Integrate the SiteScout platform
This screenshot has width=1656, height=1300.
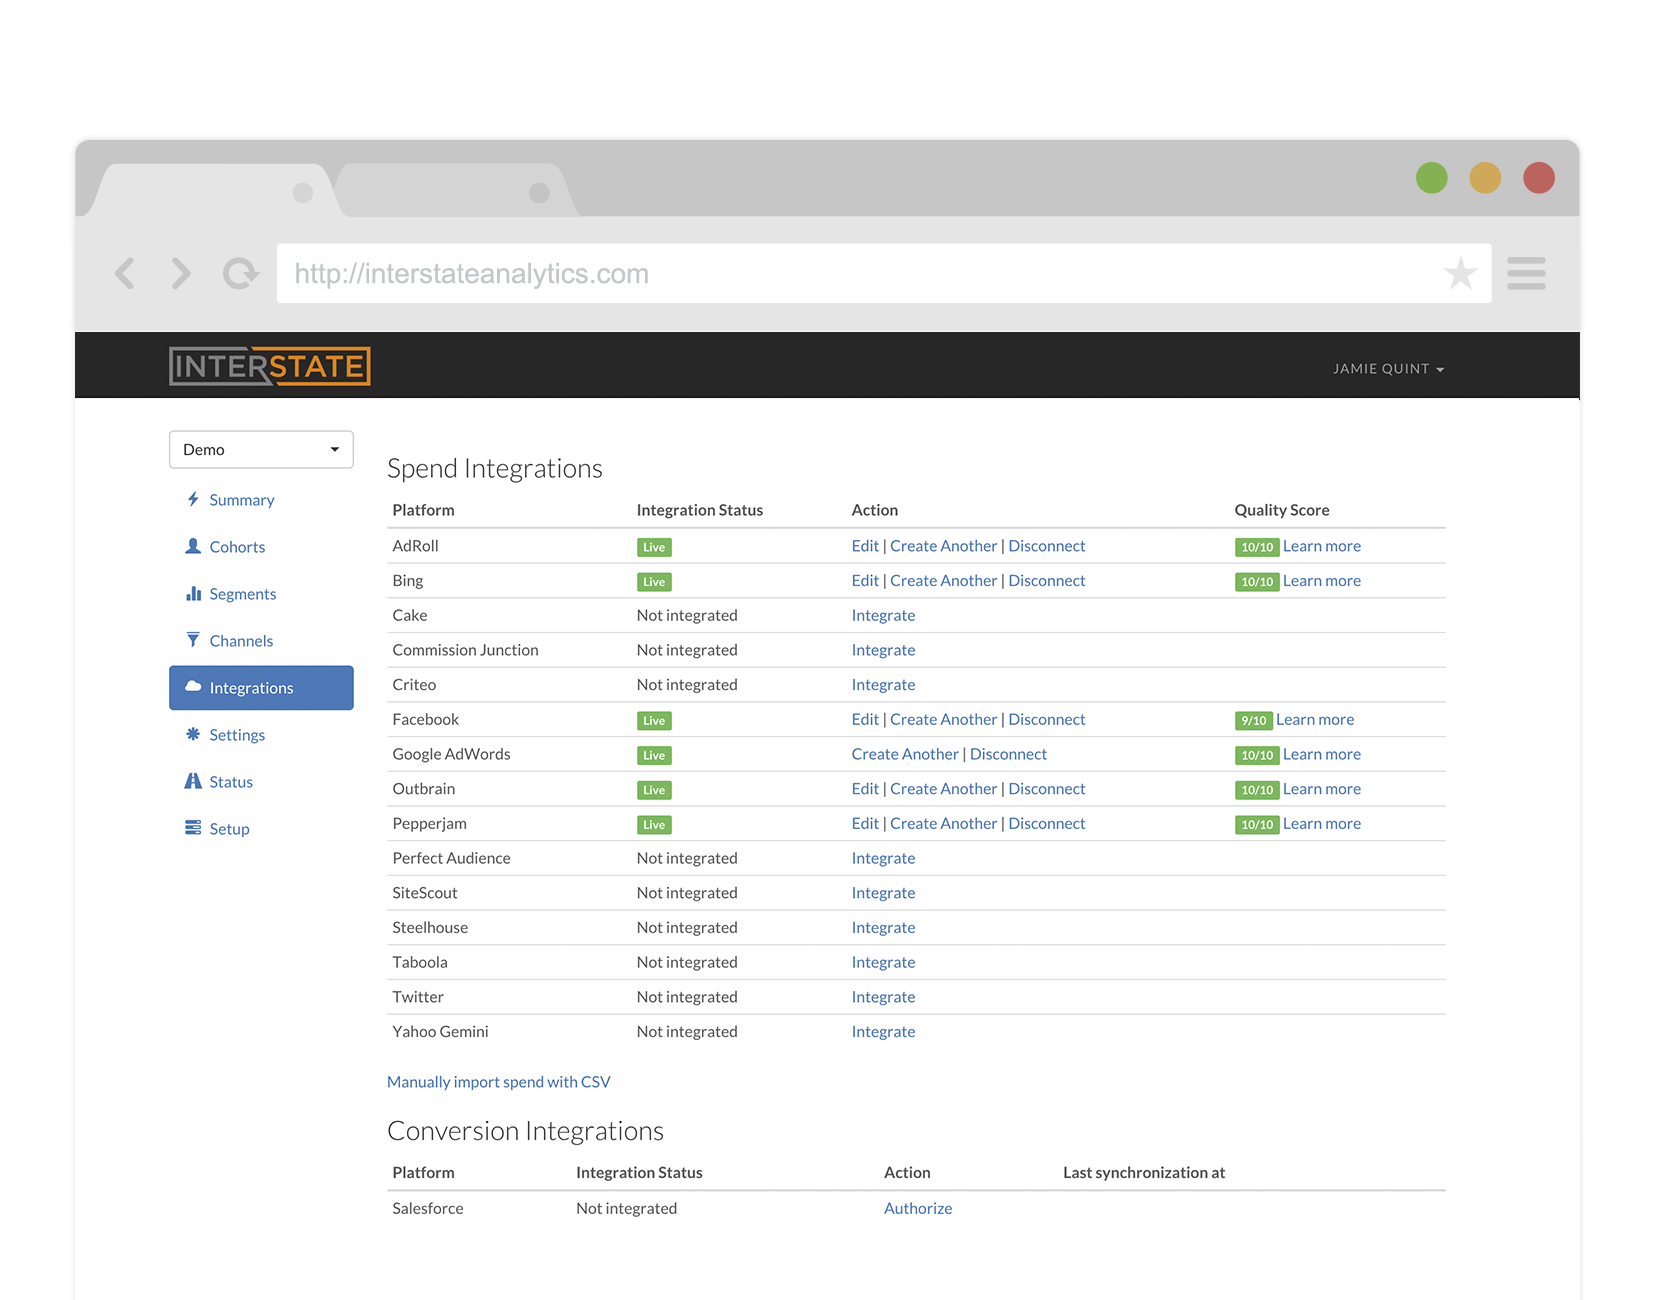pos(883,893)
